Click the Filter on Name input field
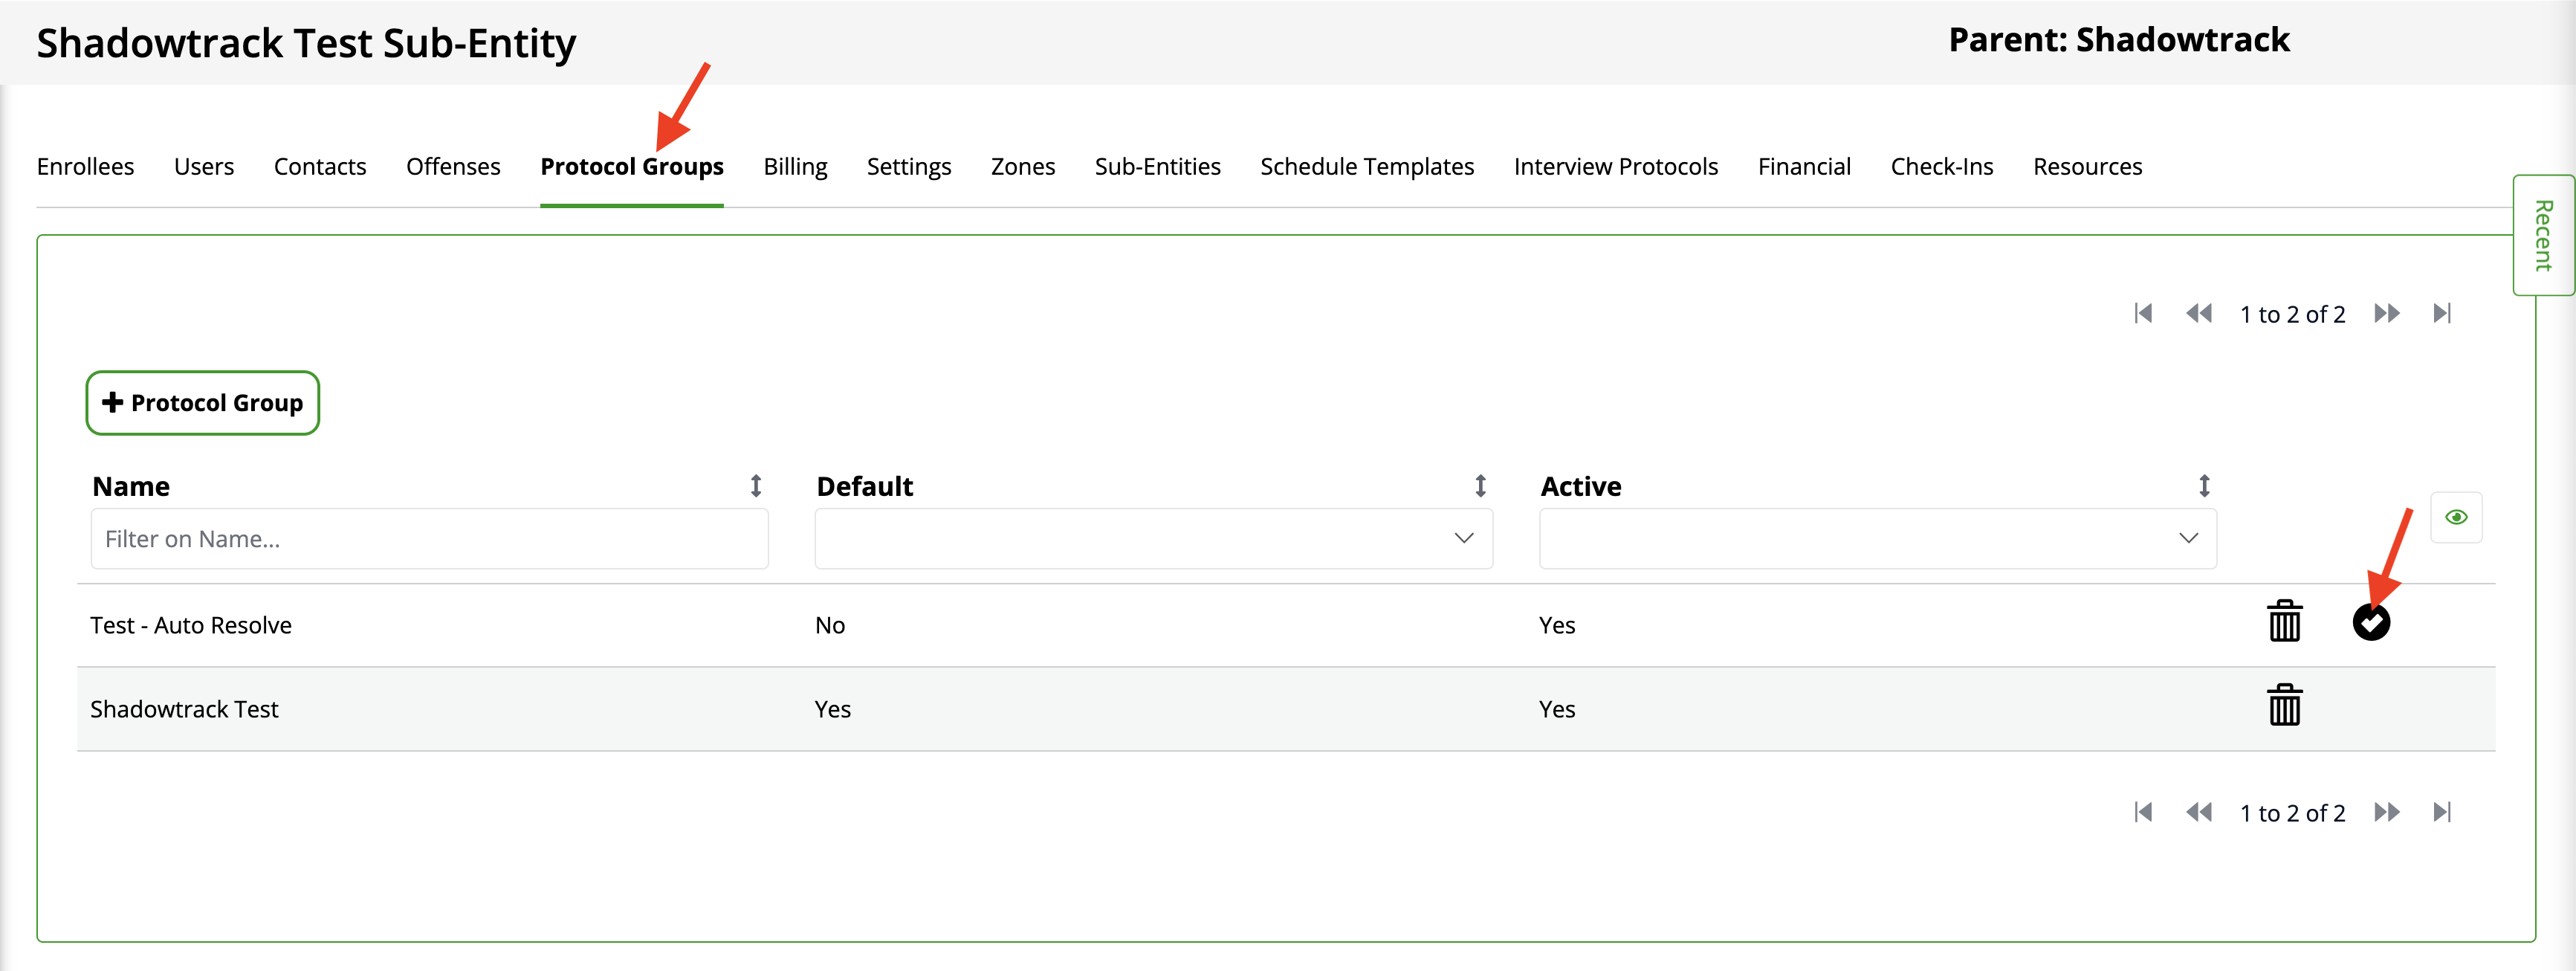Image resolution: width=2576 pixels, height=971 pixels. click(429, 539)
